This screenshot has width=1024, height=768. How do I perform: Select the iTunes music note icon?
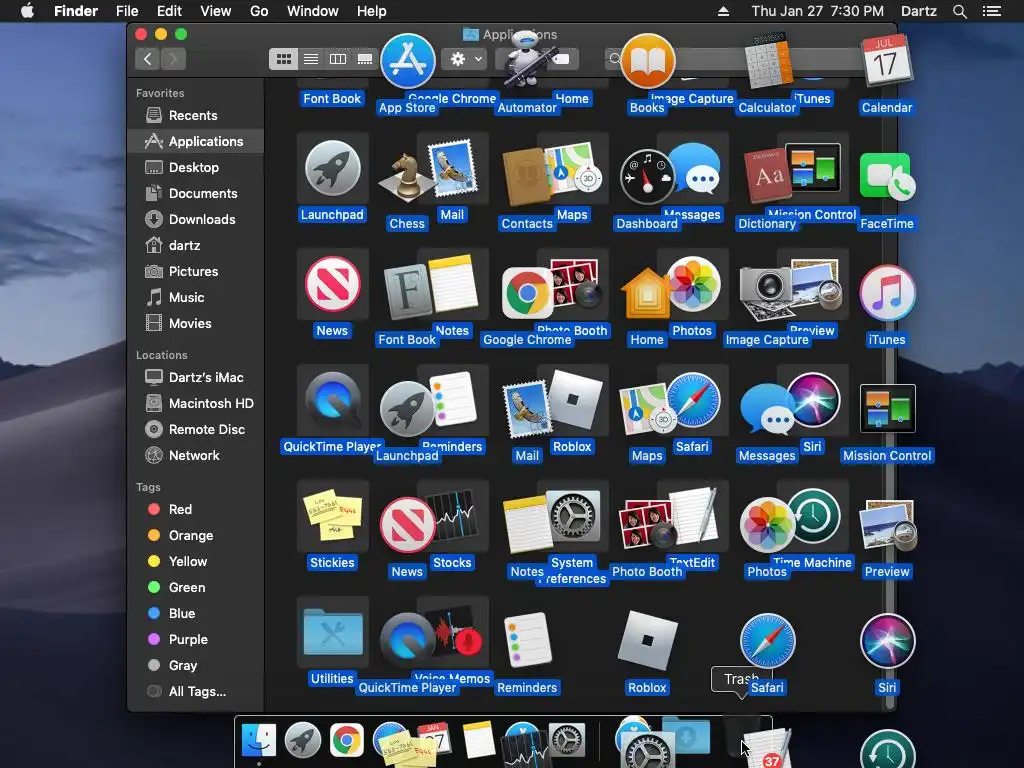tap(887, 293)
